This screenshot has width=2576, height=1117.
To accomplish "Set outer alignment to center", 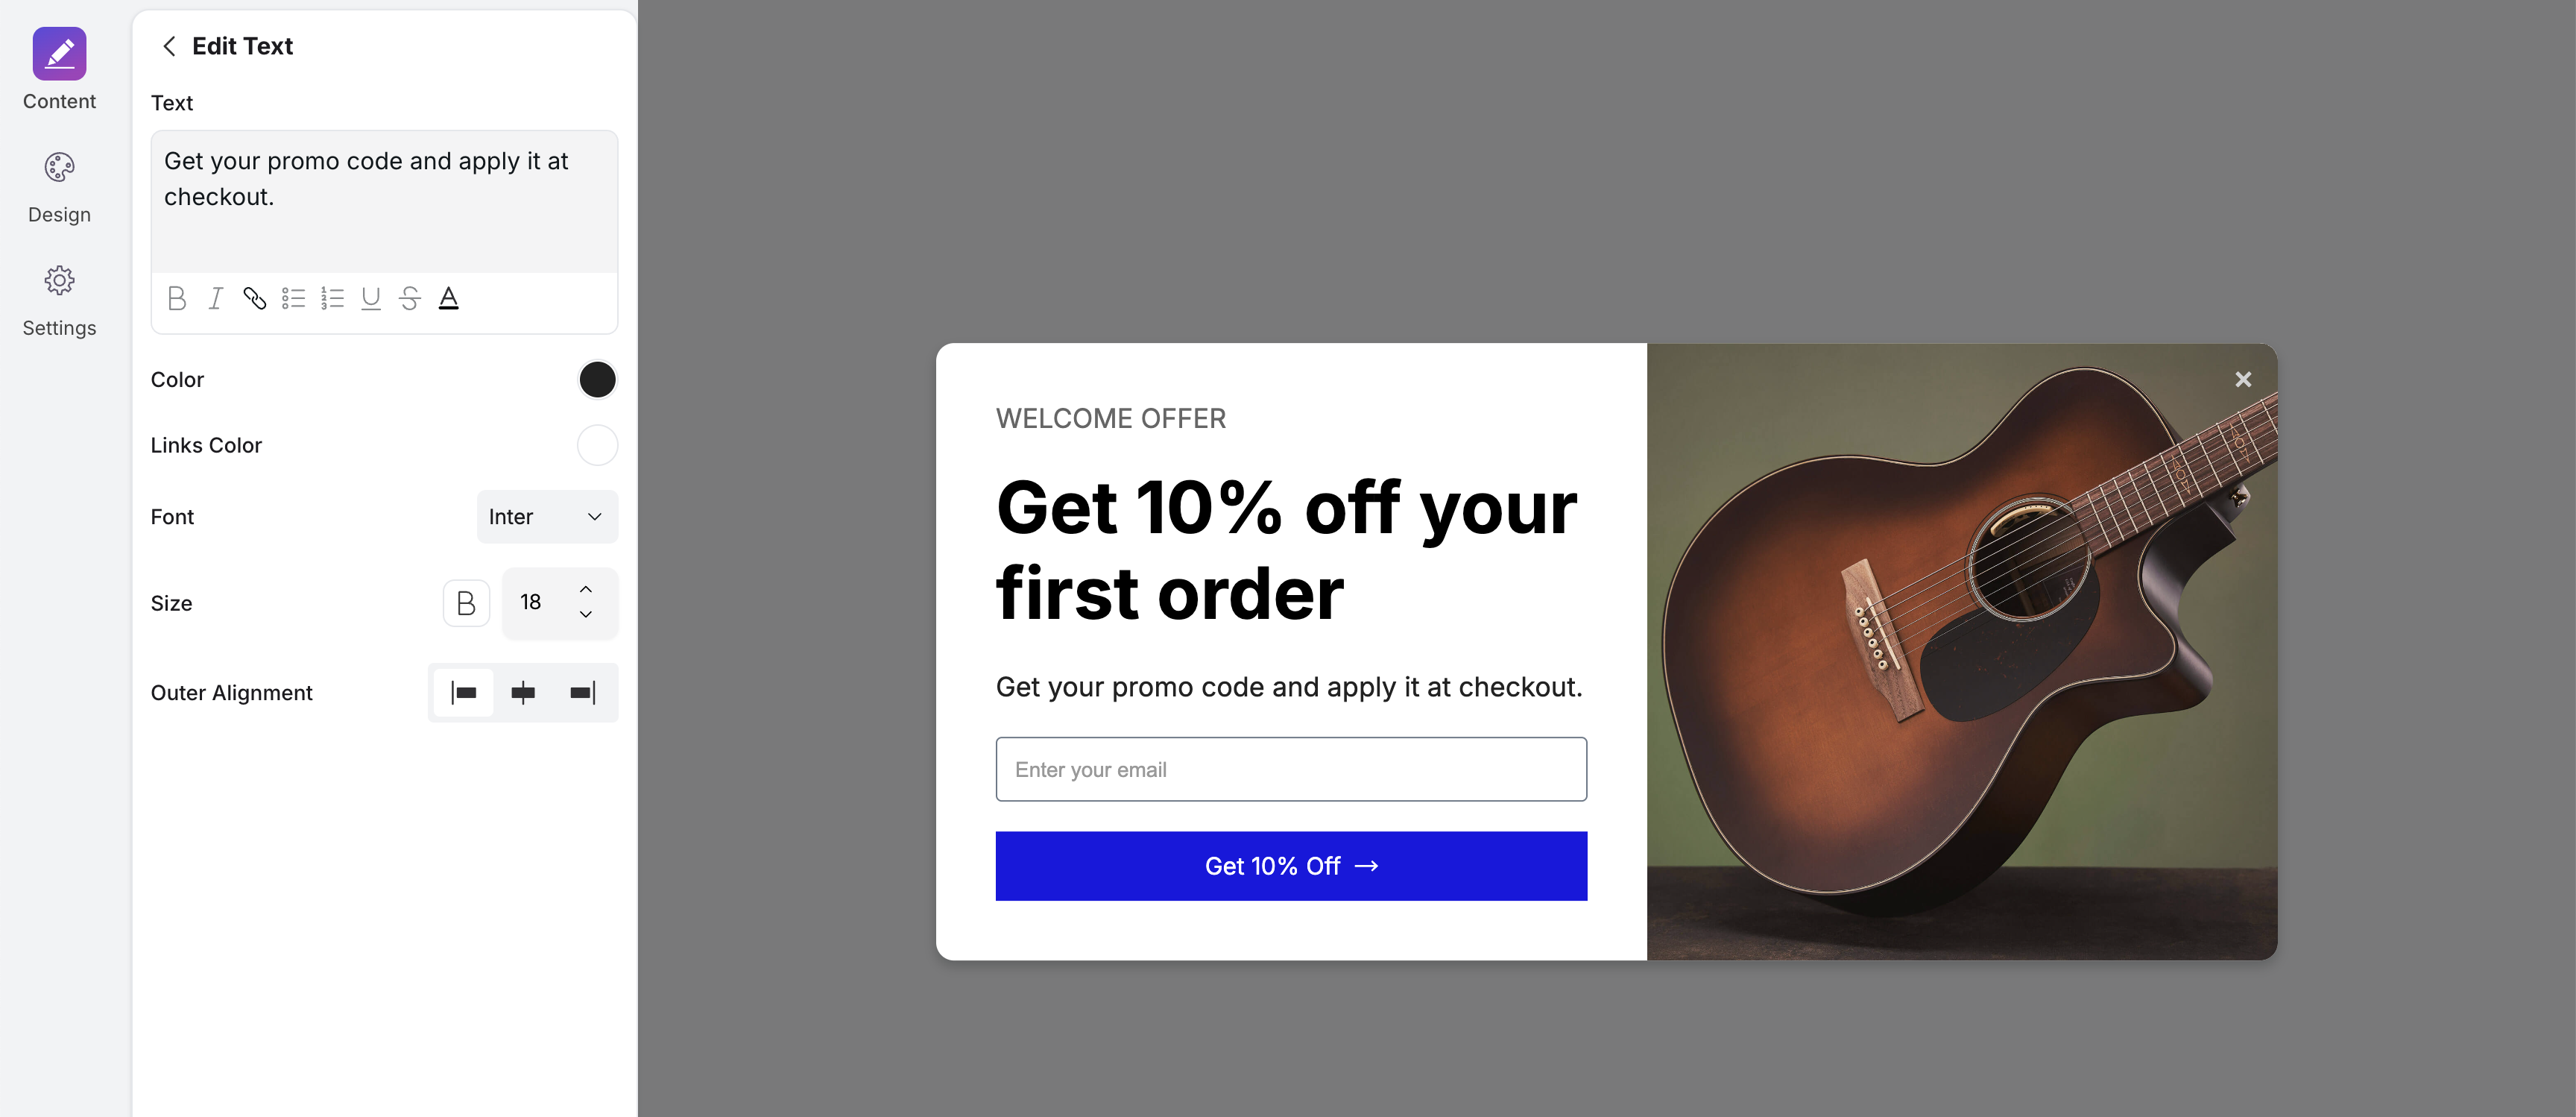I will [x=523, y=692].
